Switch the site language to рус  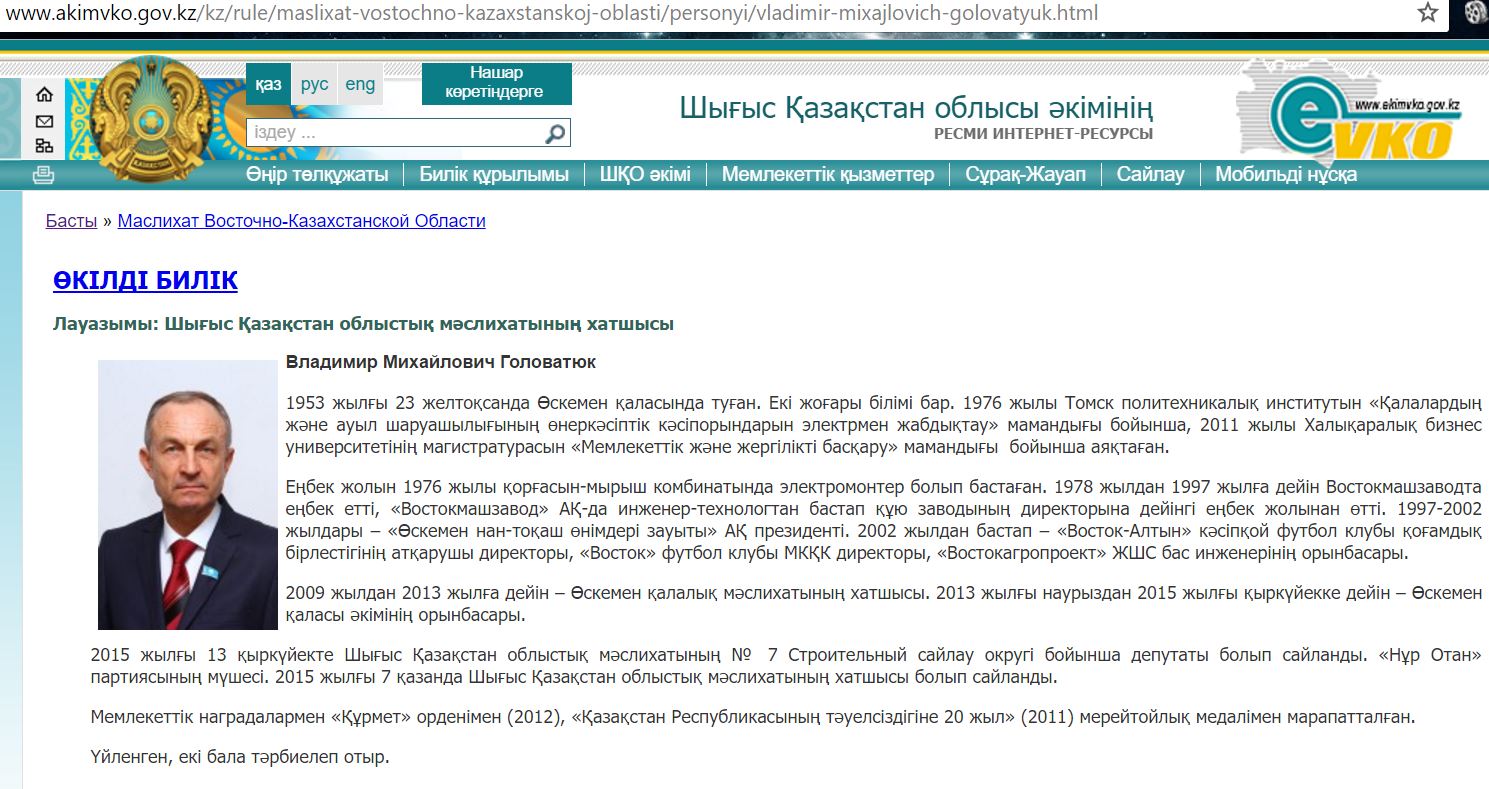314,85
